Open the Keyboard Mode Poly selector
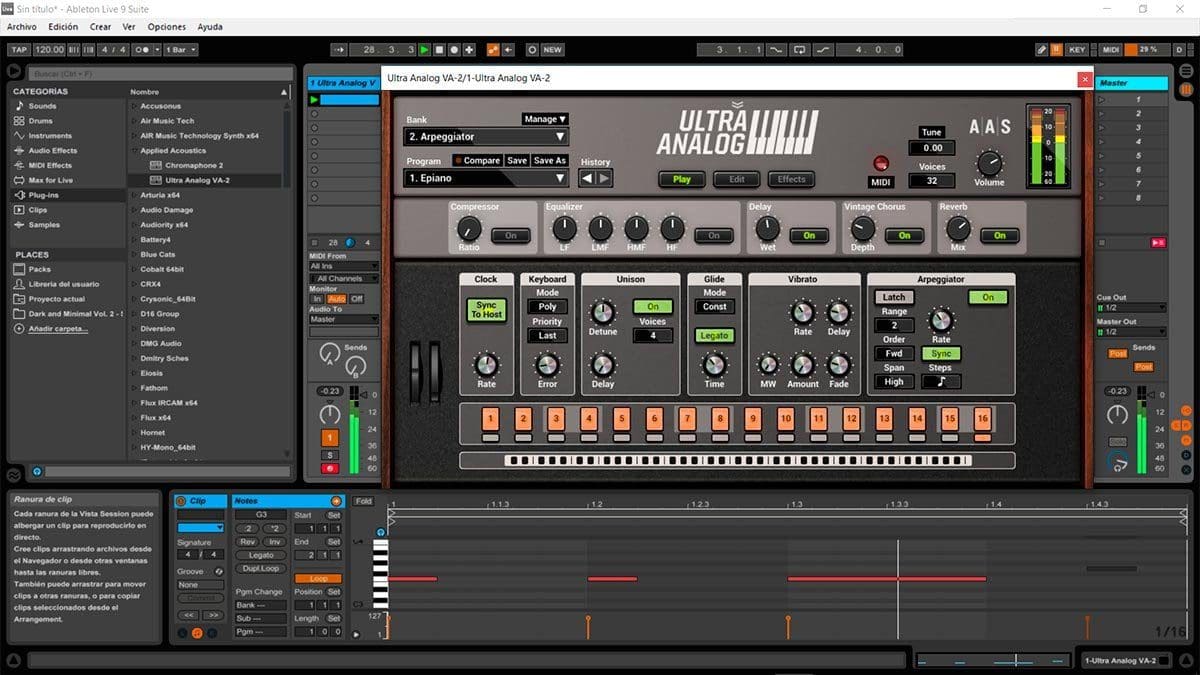The height and width of the screenshot is (675, 1200). pyautogui.click(x=548, y=307)
